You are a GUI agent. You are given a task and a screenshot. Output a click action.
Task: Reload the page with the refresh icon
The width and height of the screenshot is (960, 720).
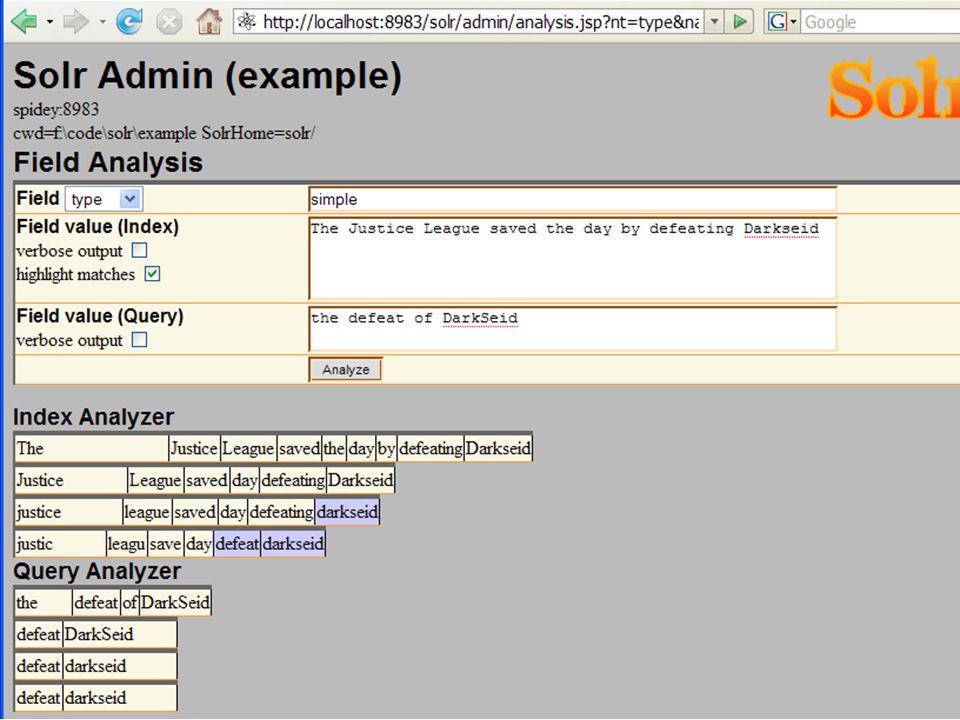(130, 22)
